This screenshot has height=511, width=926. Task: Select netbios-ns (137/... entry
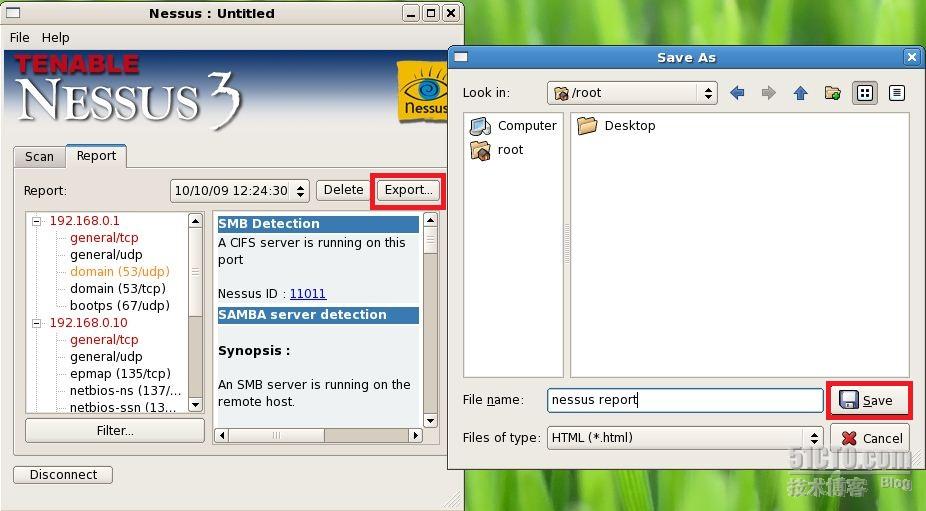click(x=126, y=390)
